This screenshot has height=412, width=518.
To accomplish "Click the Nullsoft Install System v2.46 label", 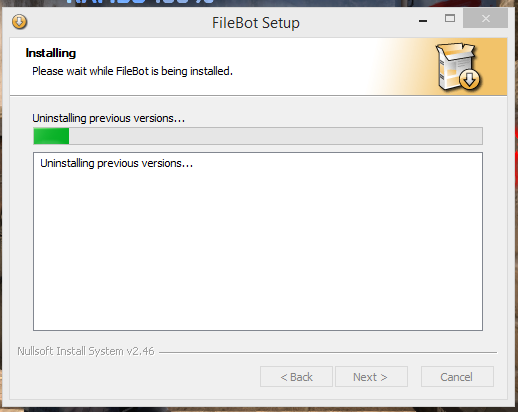I will pos(86,351).
